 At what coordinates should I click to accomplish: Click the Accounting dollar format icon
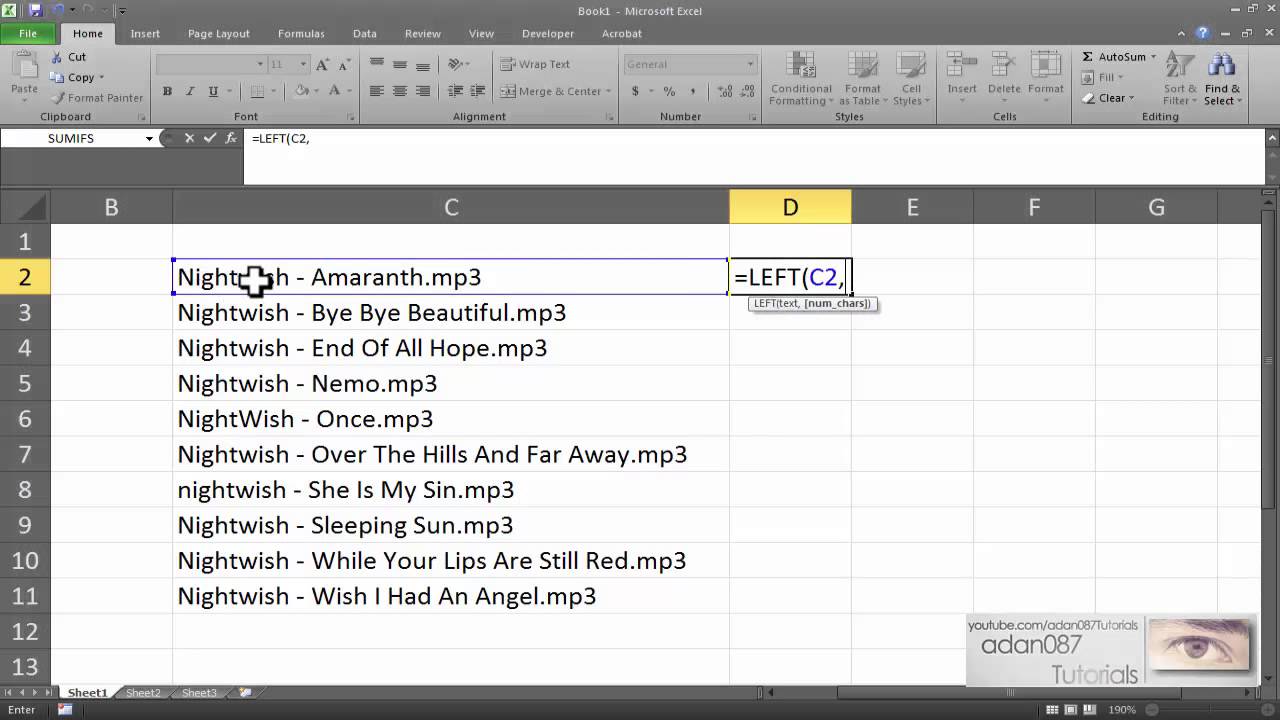635,91
